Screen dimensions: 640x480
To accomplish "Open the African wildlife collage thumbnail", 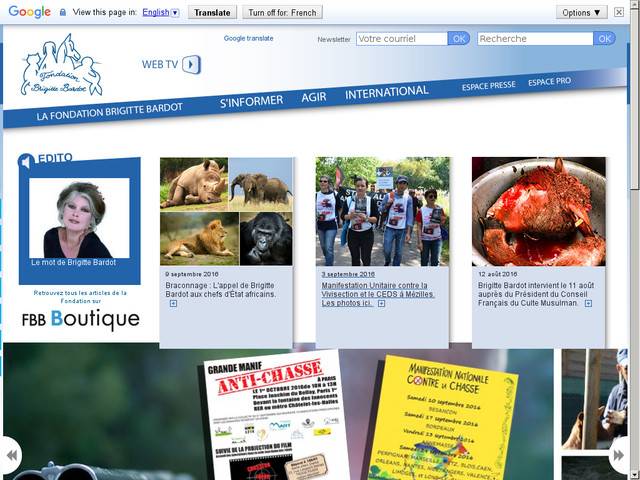I will pos(226,211).
